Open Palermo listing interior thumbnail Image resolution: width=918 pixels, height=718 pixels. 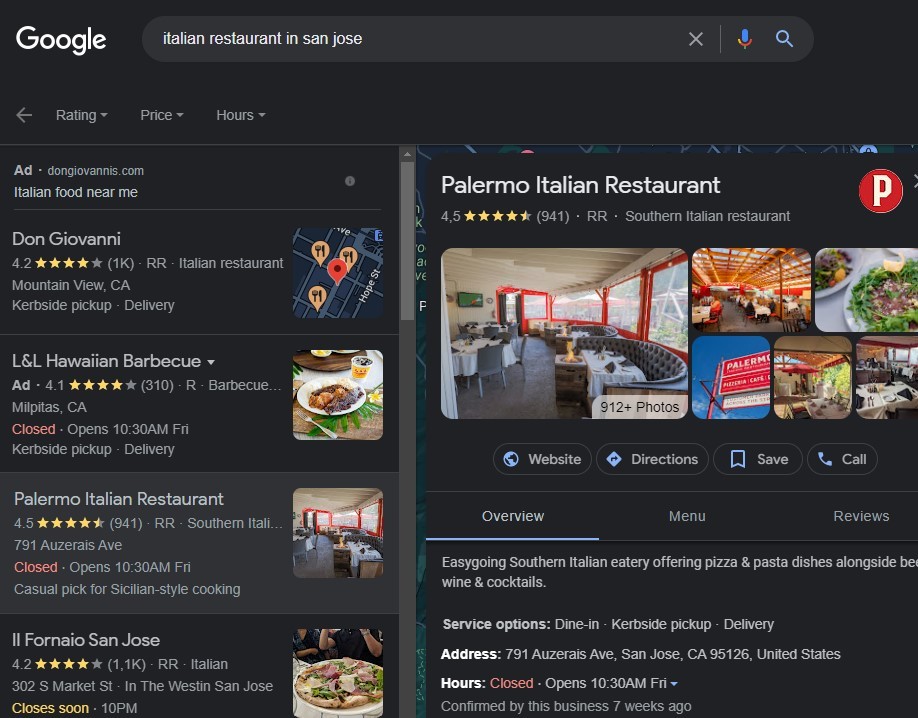338,533
